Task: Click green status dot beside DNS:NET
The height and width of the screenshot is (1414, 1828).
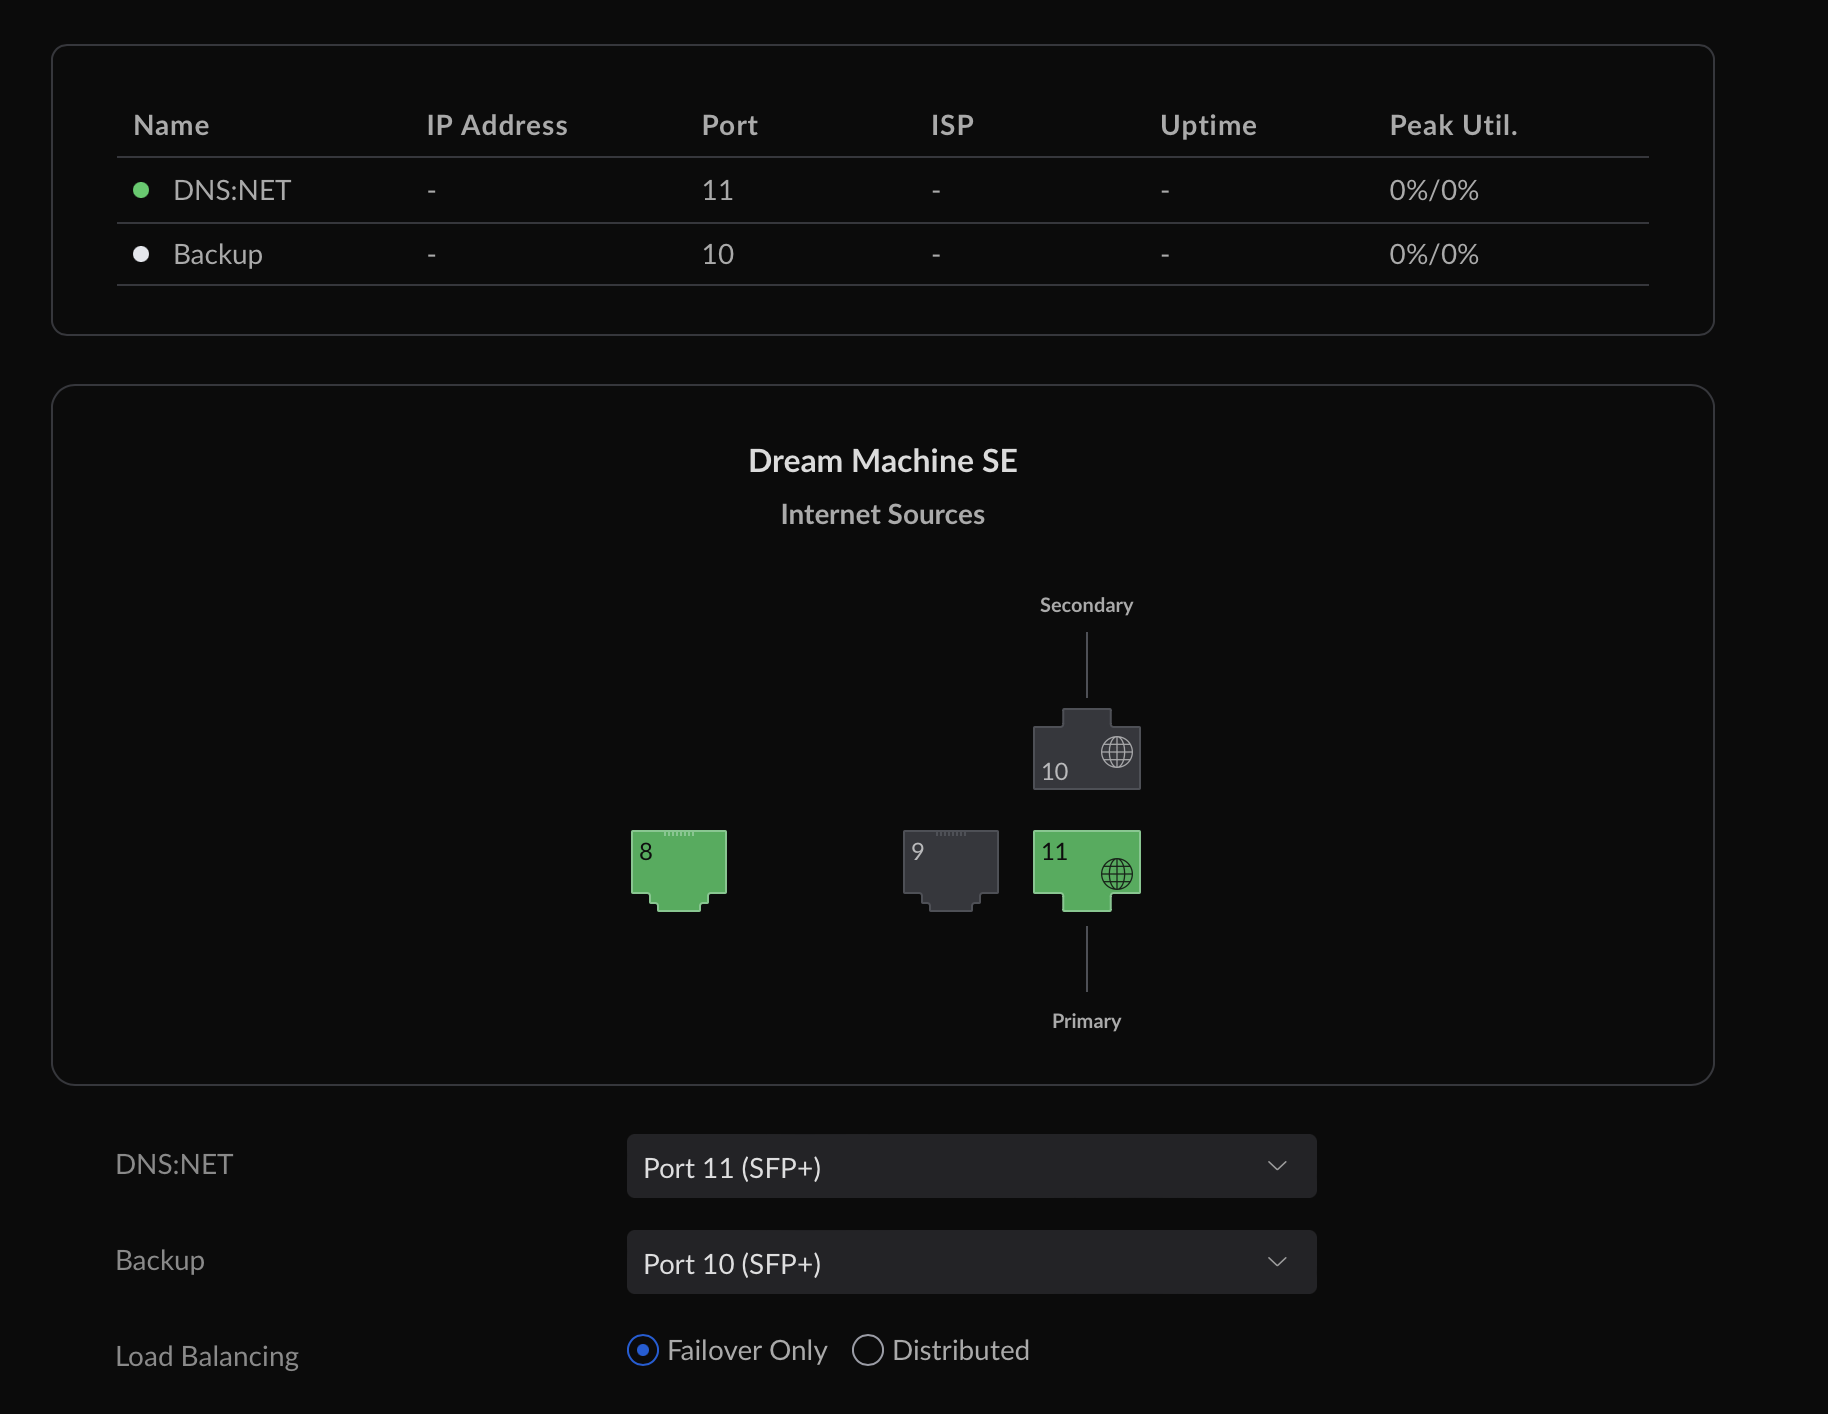Action: click(x=141, y=190)
